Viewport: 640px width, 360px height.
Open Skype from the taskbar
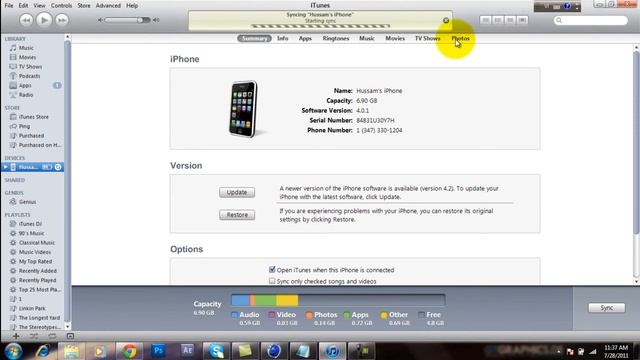coord(216,351)
